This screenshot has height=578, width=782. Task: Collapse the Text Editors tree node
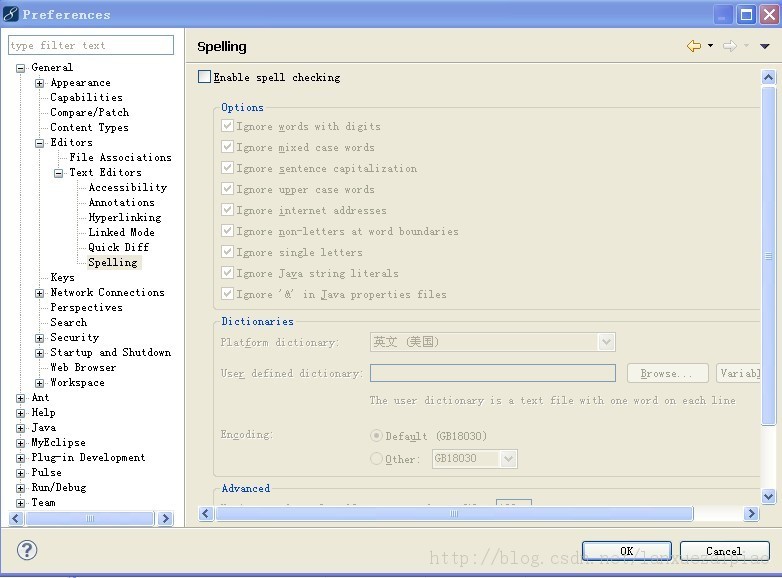point(58,173)
